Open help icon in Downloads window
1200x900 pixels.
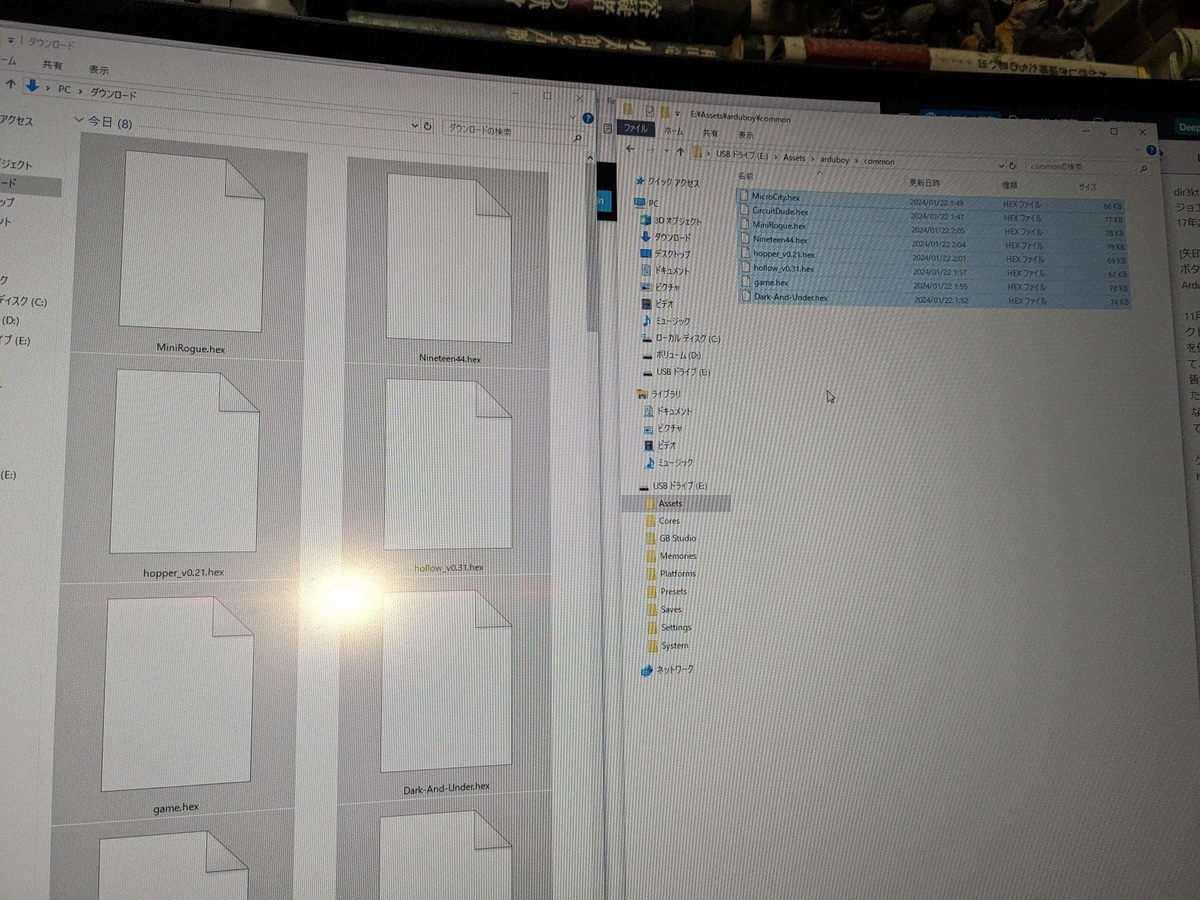[587, 119]
